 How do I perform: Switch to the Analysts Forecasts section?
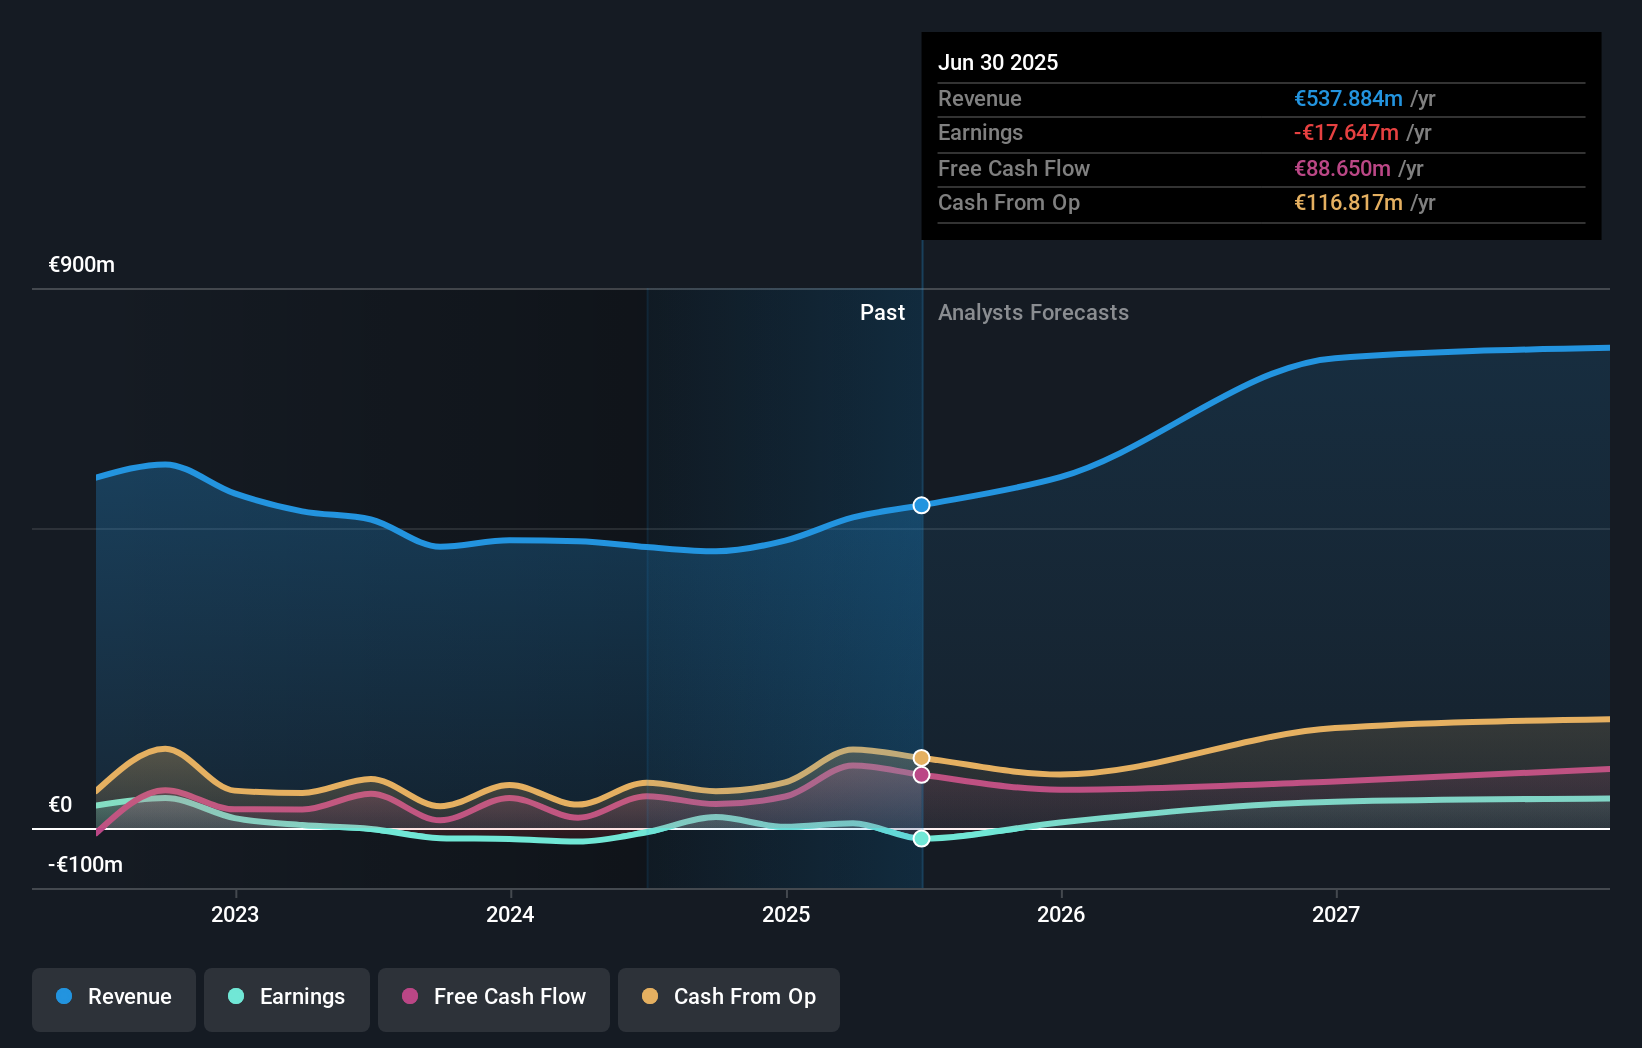click(1033, 312)
